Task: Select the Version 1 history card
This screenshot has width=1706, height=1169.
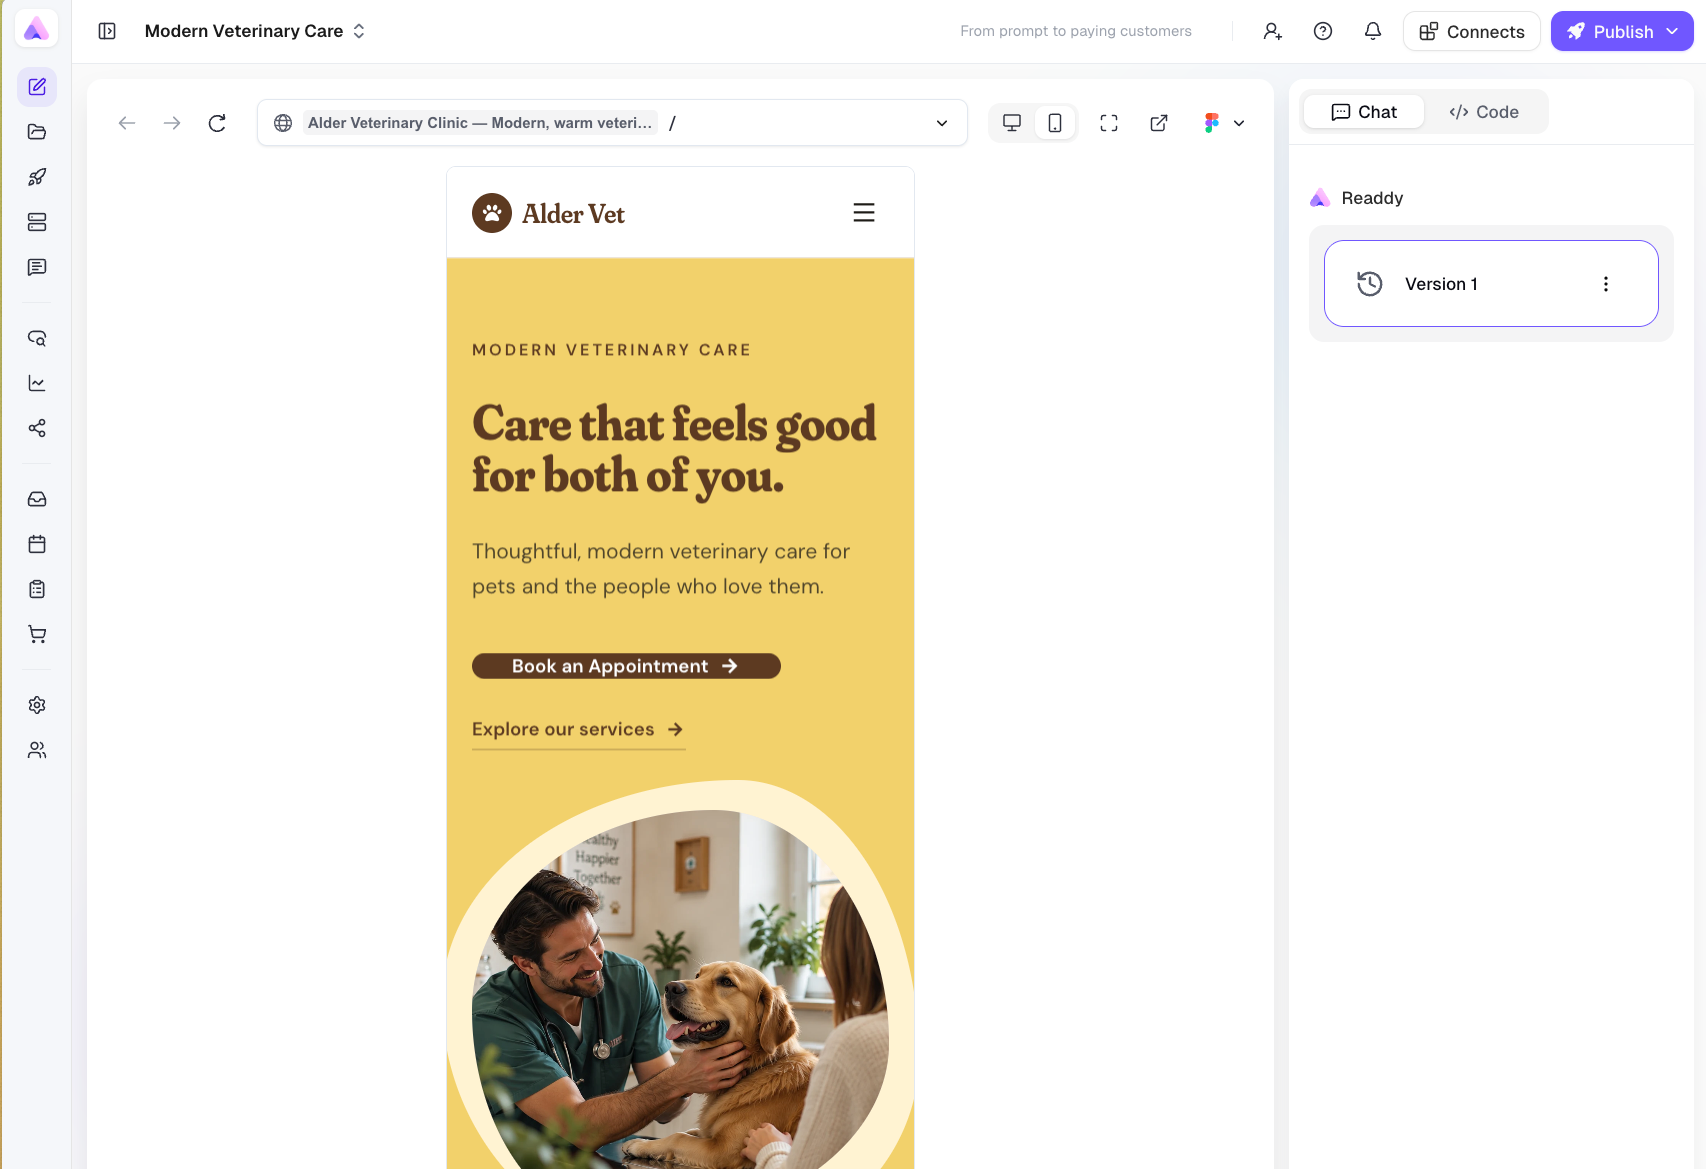Action: coord(1491,284)
